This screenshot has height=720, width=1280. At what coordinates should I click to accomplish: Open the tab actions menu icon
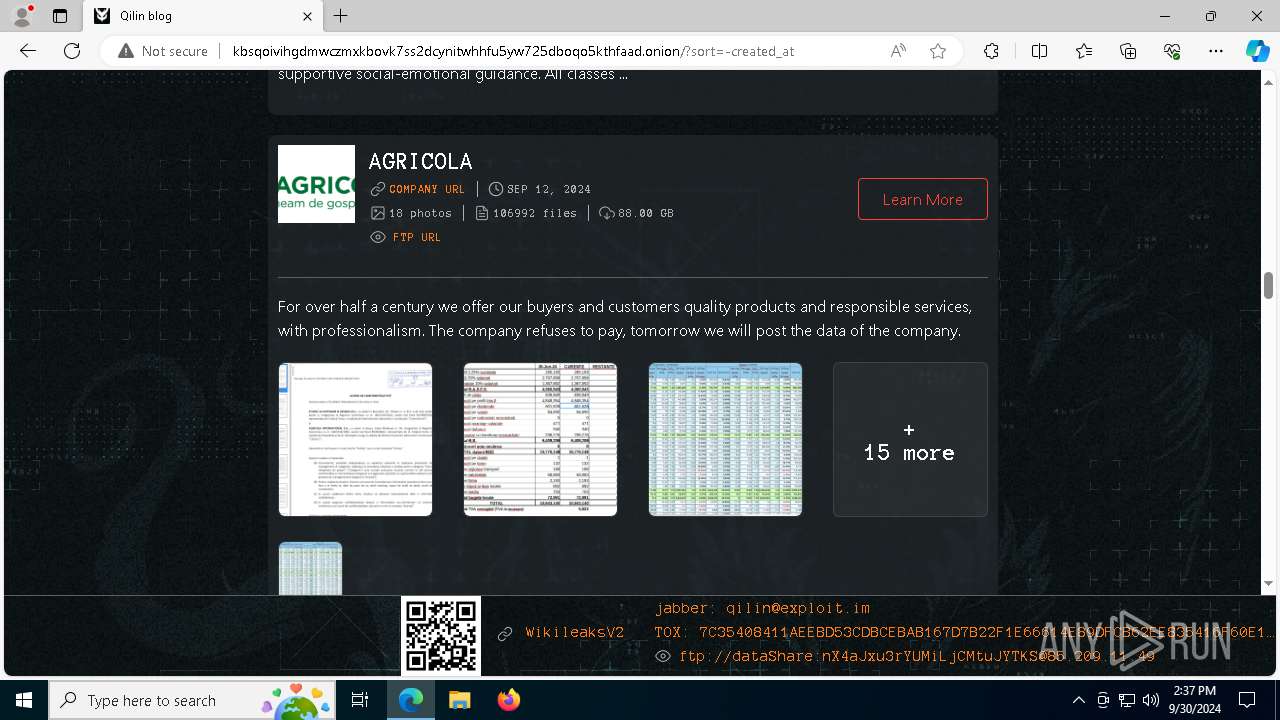[60, 16]
